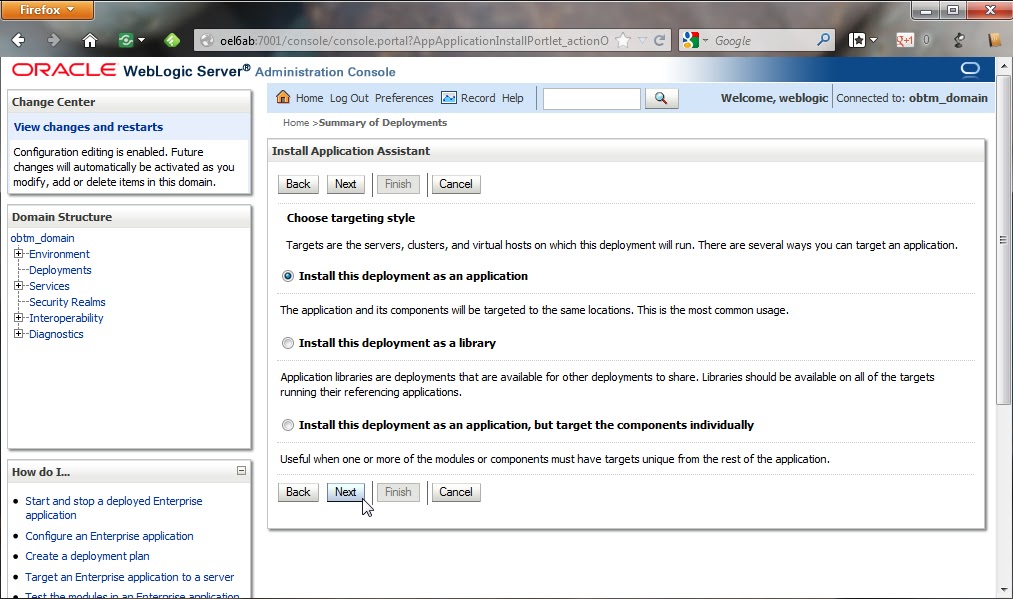The width and height of the screenshot is (1013, 599).
Task: Click the Google +1 toolbar icon
Action: [904, 40]
